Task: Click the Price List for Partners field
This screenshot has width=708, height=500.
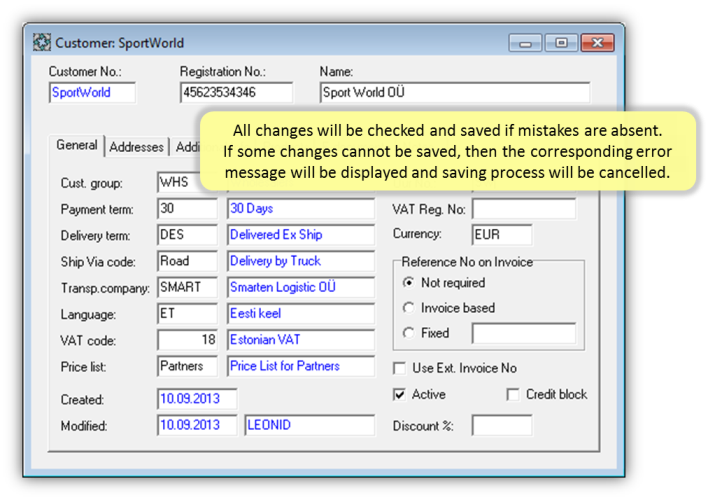Action: [x=301, y=366]
